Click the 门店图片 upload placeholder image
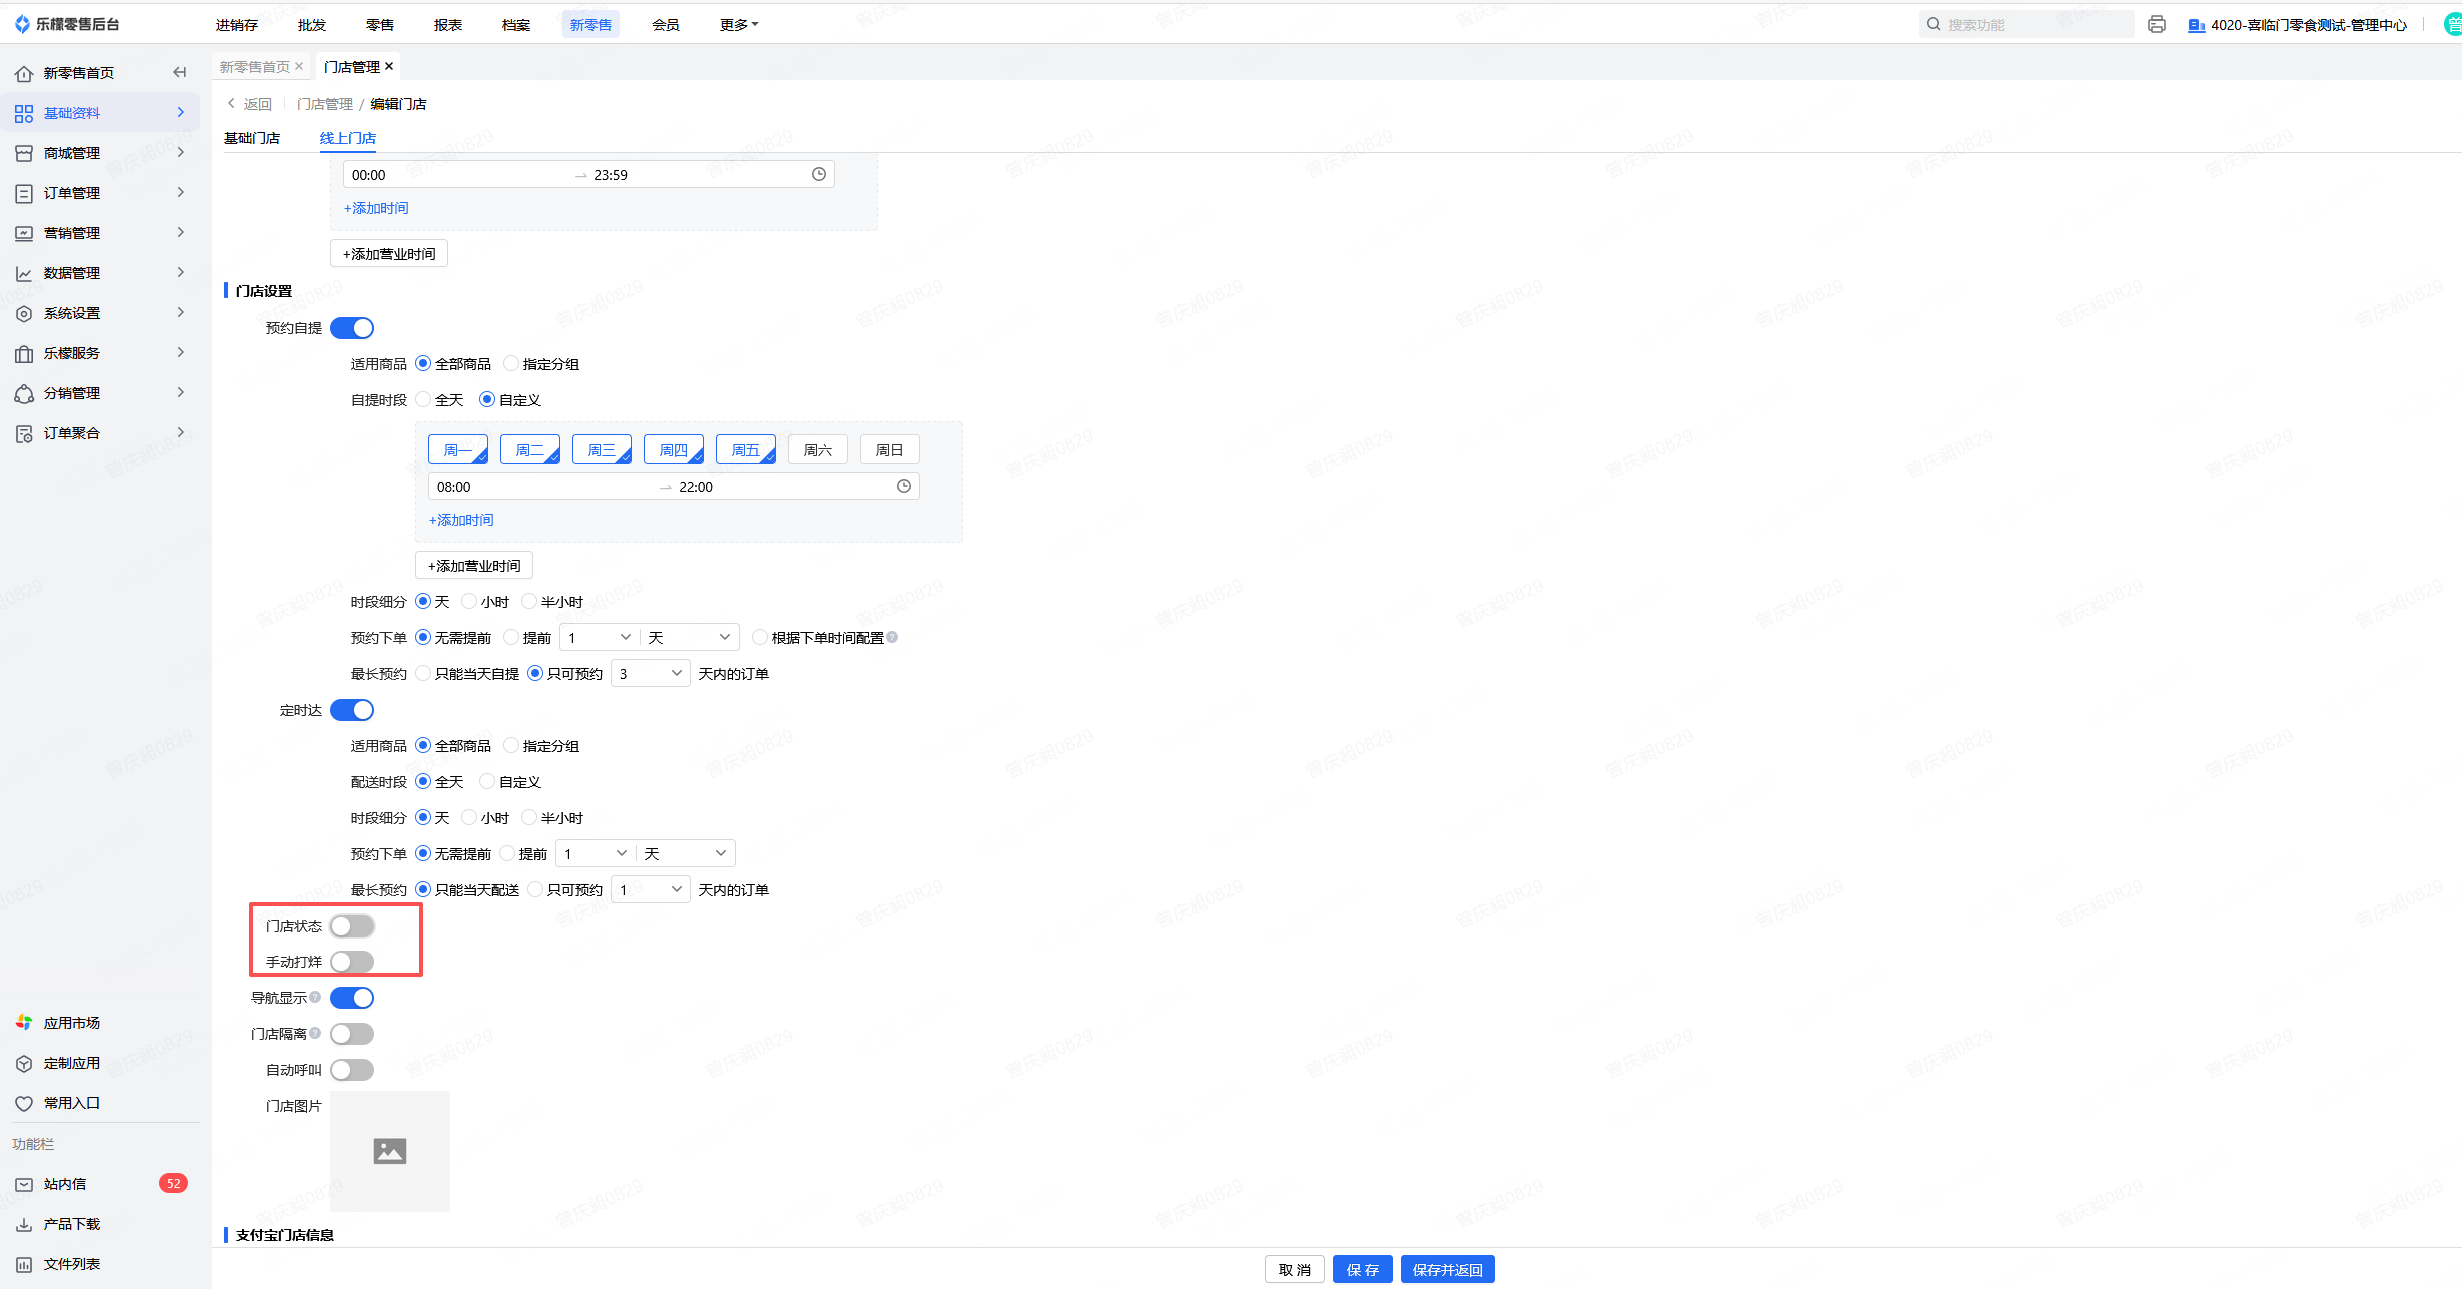This screenshot has width=2462, height=1289. [389, 1151]
